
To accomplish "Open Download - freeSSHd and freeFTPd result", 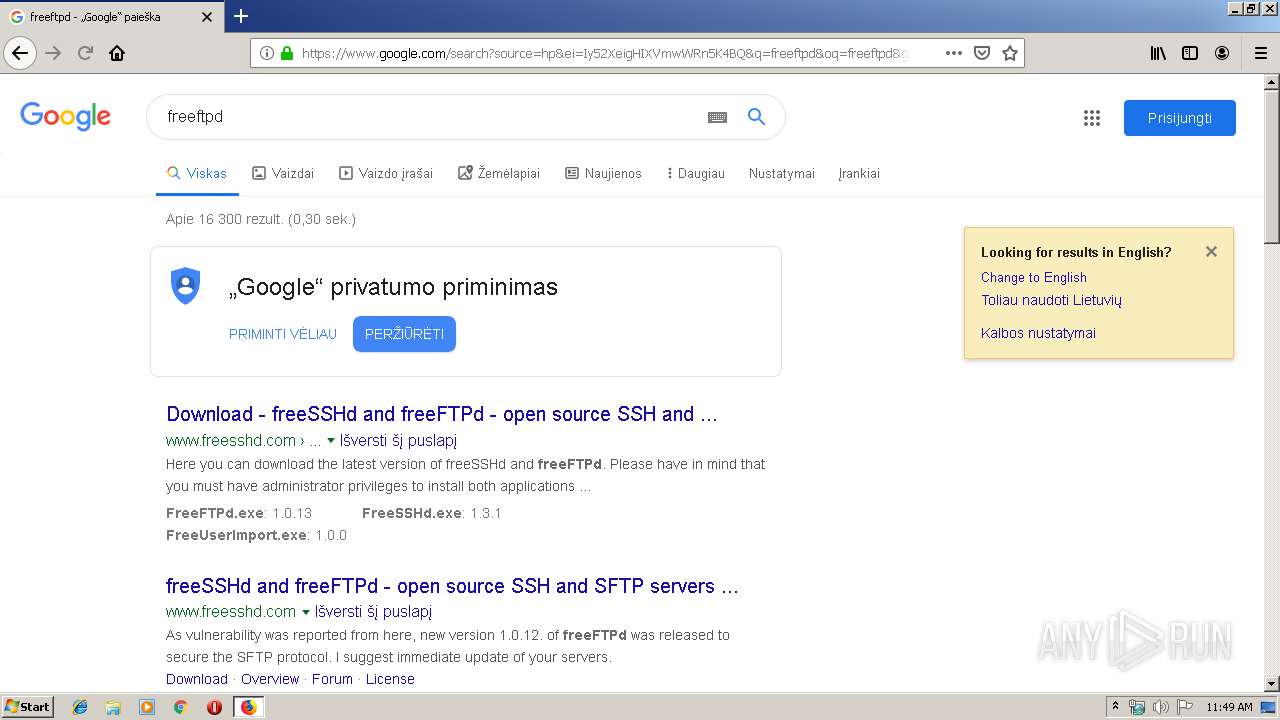I will pos(442,414).
